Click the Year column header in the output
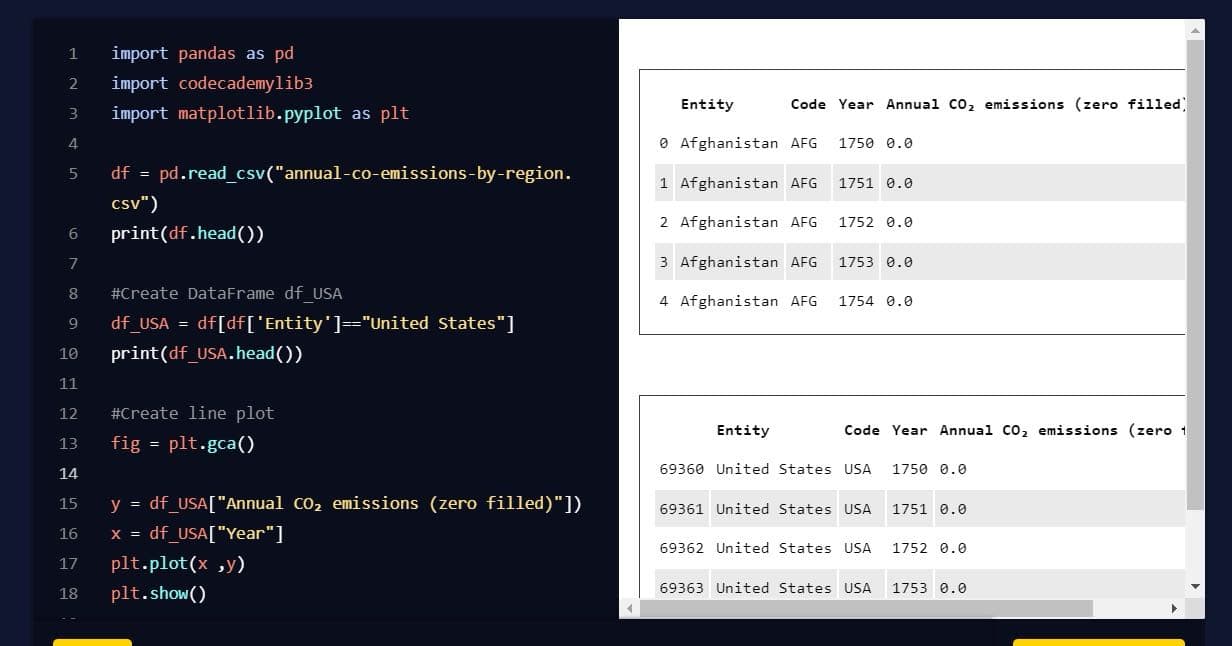The image size is (1232, 646). (x=856, y=104)
